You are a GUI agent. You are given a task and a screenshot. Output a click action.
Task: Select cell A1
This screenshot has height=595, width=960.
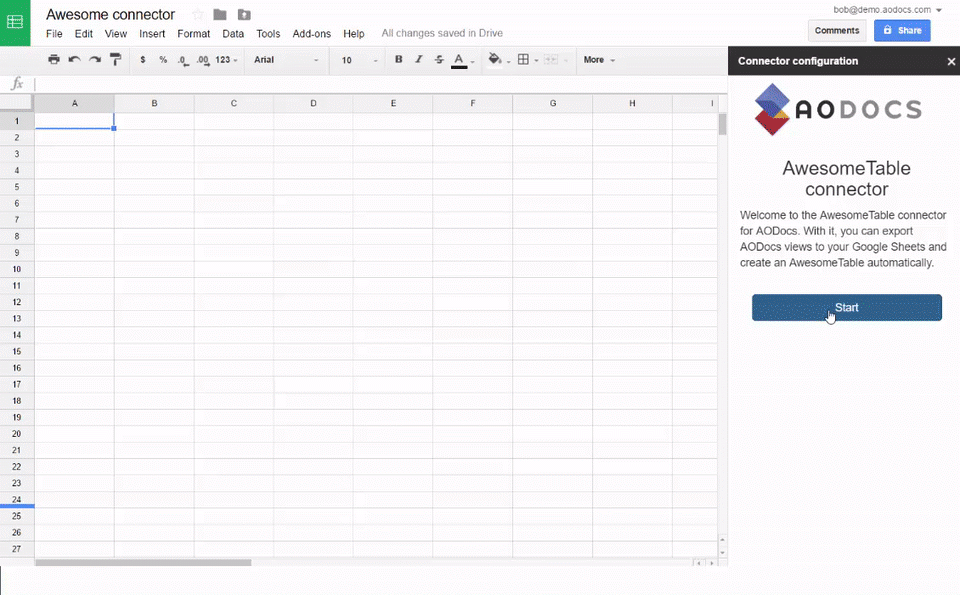tap(74, 121)
